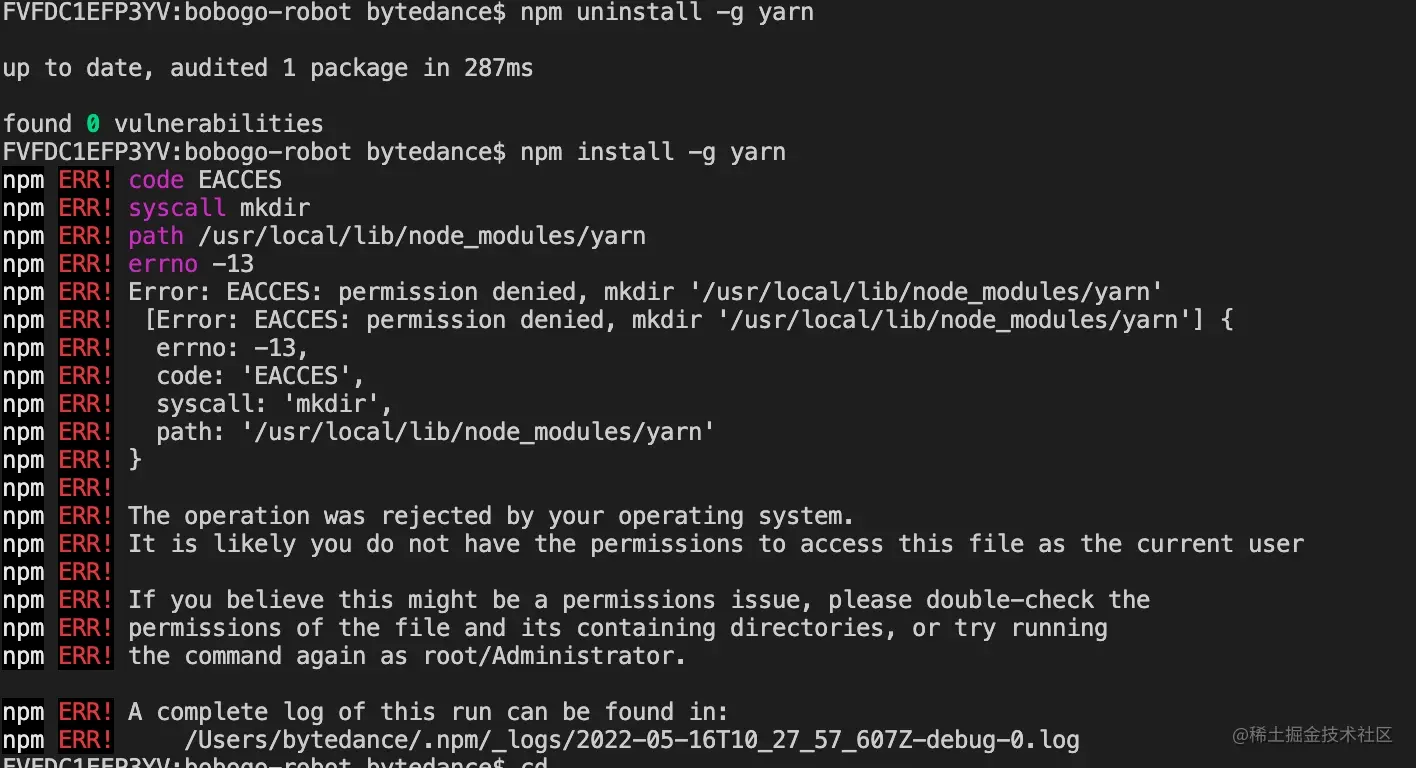
Task: Click the 'npm install -g yarn' command text
Action: pos(652,152)
